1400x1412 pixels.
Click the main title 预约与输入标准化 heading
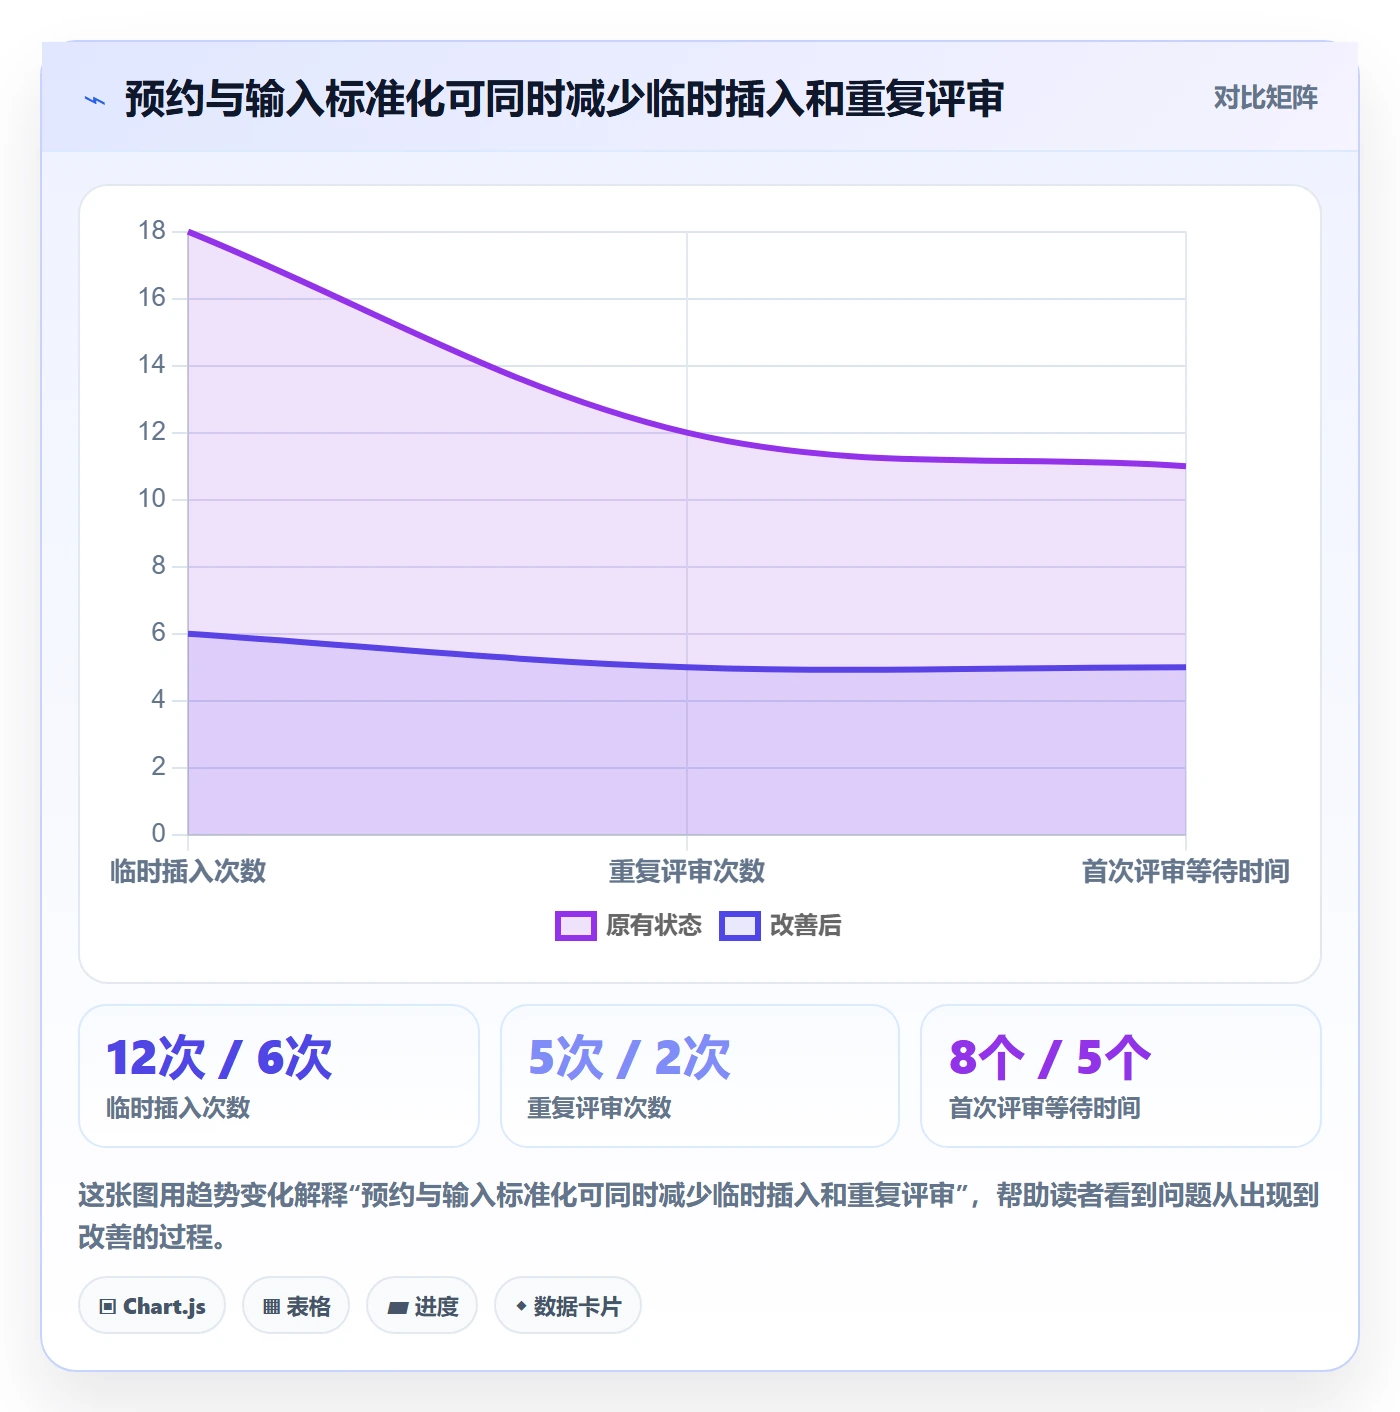coord(564,99)
